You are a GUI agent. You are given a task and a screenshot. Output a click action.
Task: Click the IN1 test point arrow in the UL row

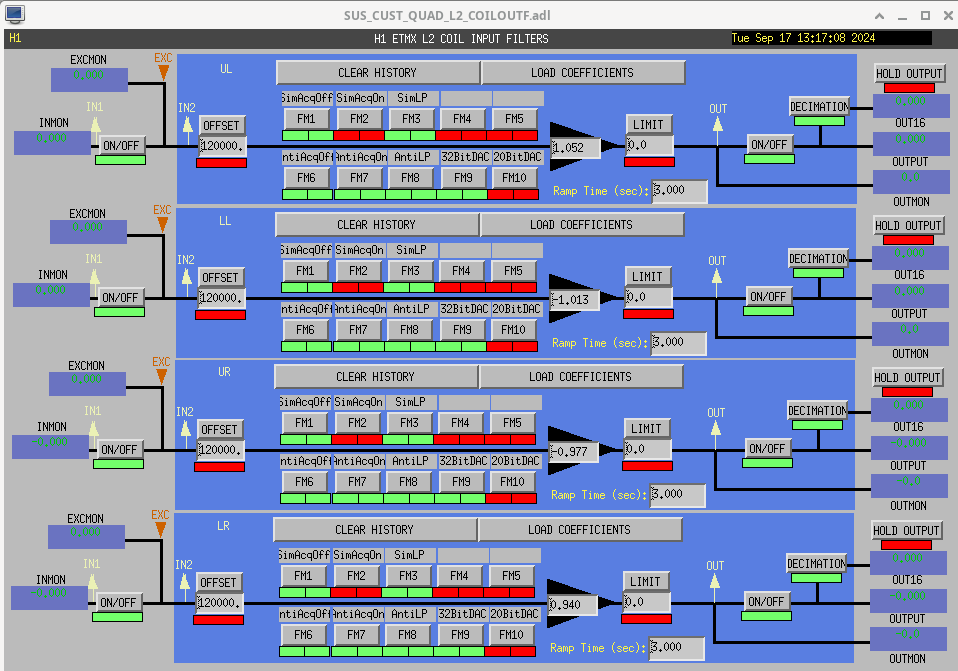pos(95,124)
